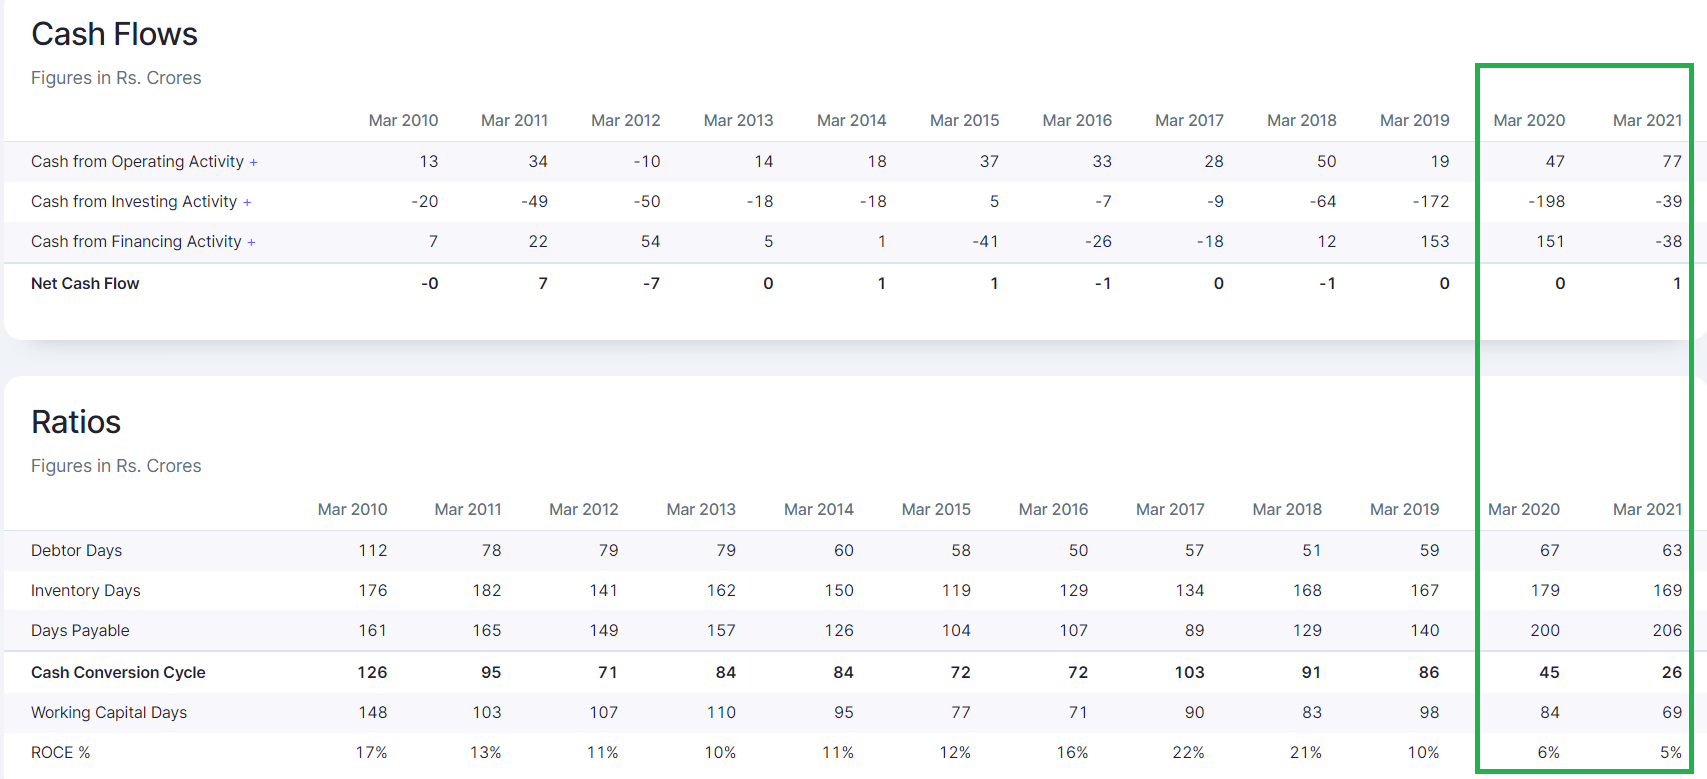Click Mar 2010 header in Ratios table
Image resolution: width=1707 pixels, height=779 pixels.
[352, 510]
